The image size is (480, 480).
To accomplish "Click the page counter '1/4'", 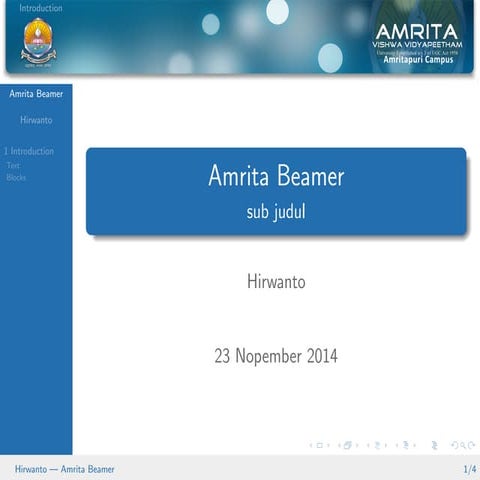I will coord(470,469).
